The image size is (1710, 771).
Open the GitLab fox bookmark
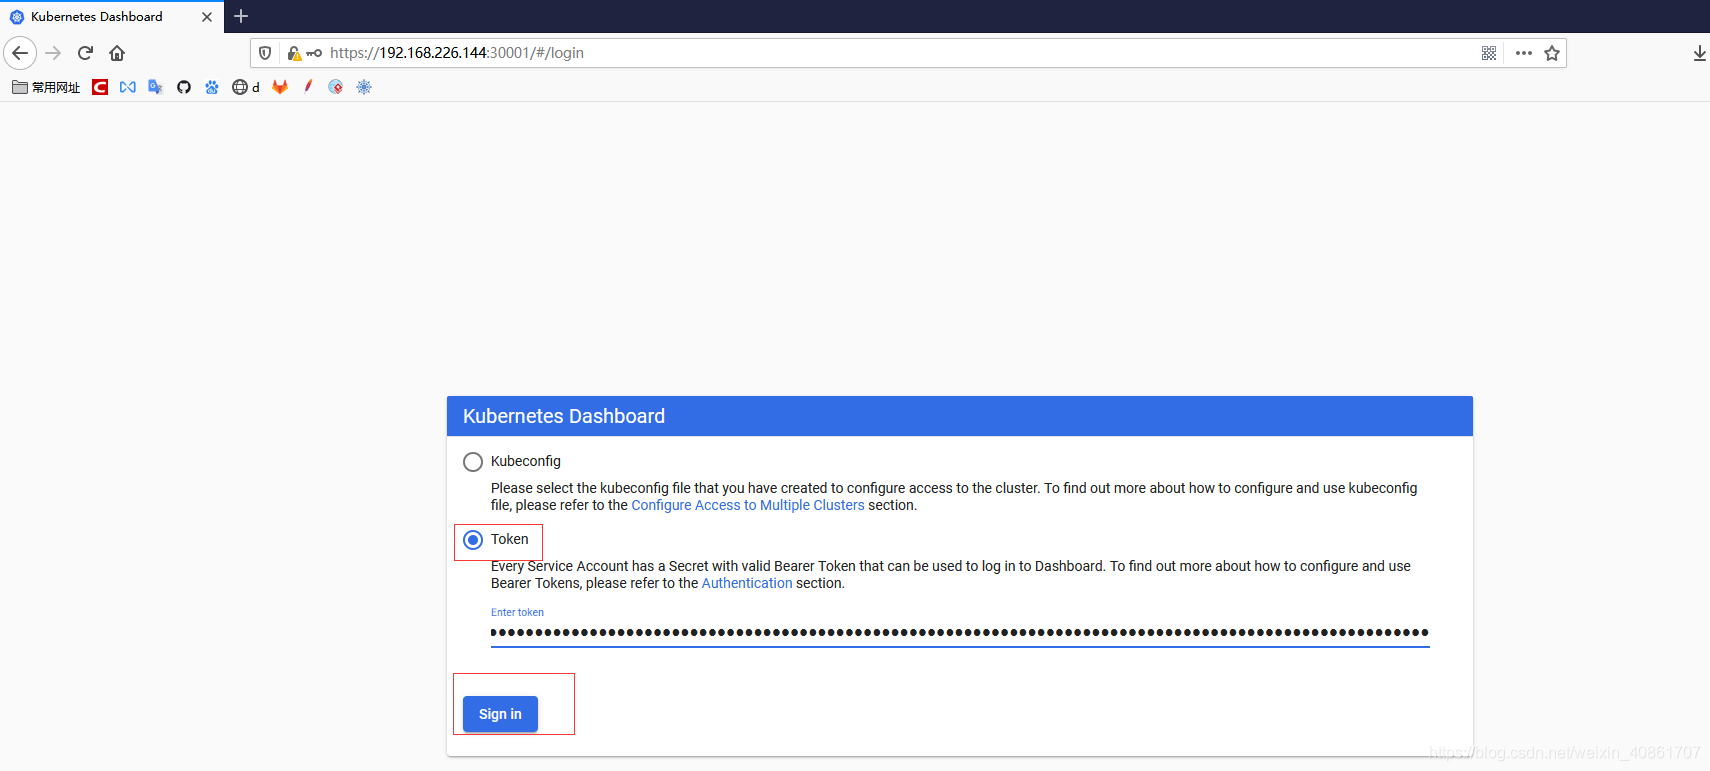pyautogui.click(x=280, y=87)
